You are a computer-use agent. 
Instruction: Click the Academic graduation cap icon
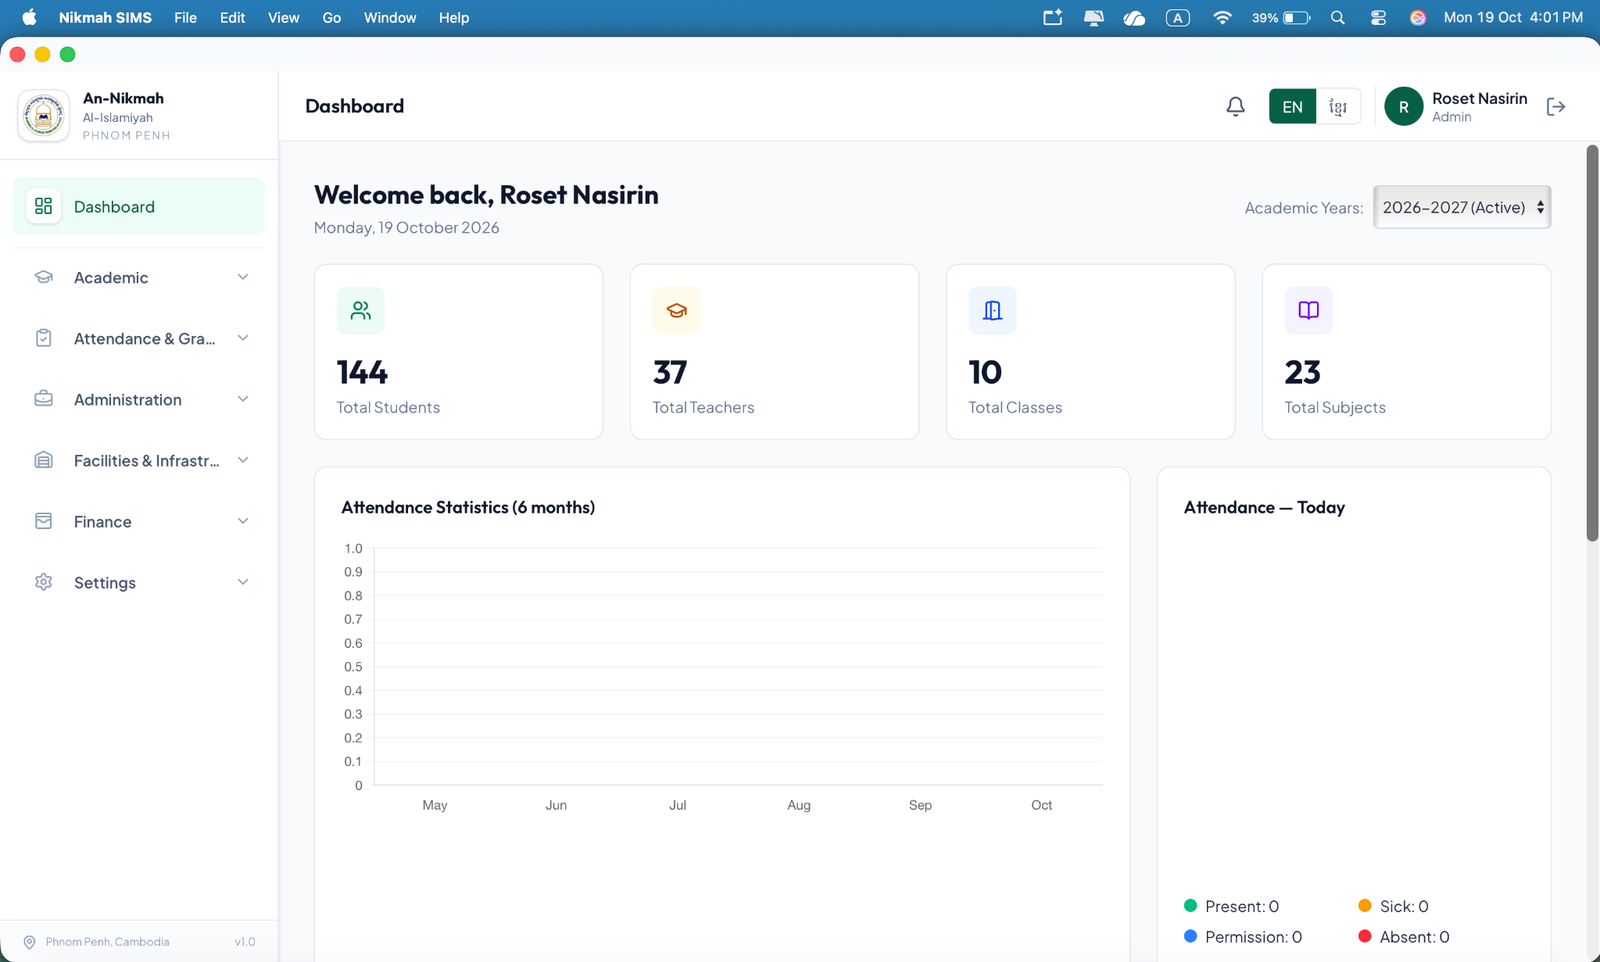(x=43, y=277)
